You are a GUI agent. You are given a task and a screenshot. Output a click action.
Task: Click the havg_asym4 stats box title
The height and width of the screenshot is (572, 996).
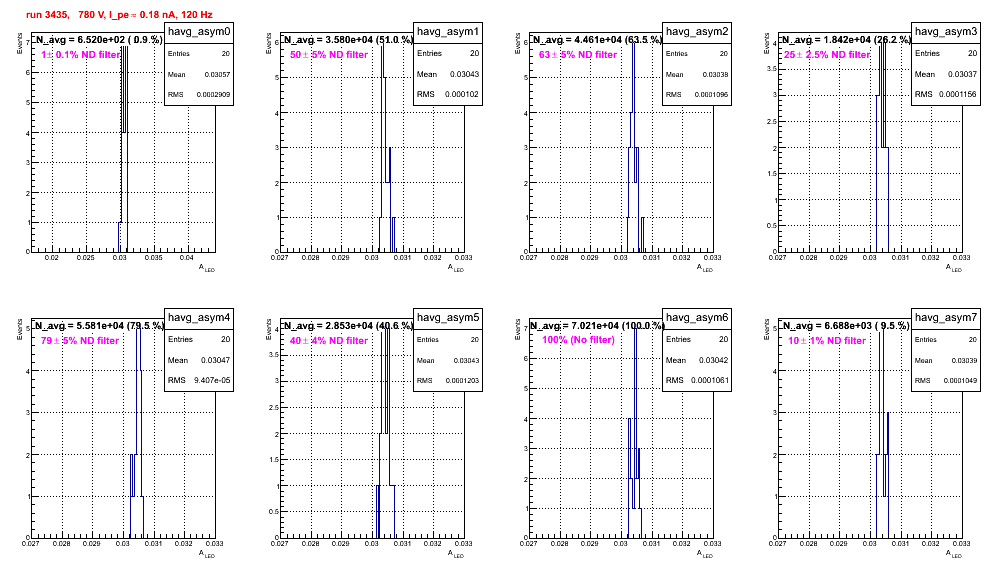(x=199, y=317)
